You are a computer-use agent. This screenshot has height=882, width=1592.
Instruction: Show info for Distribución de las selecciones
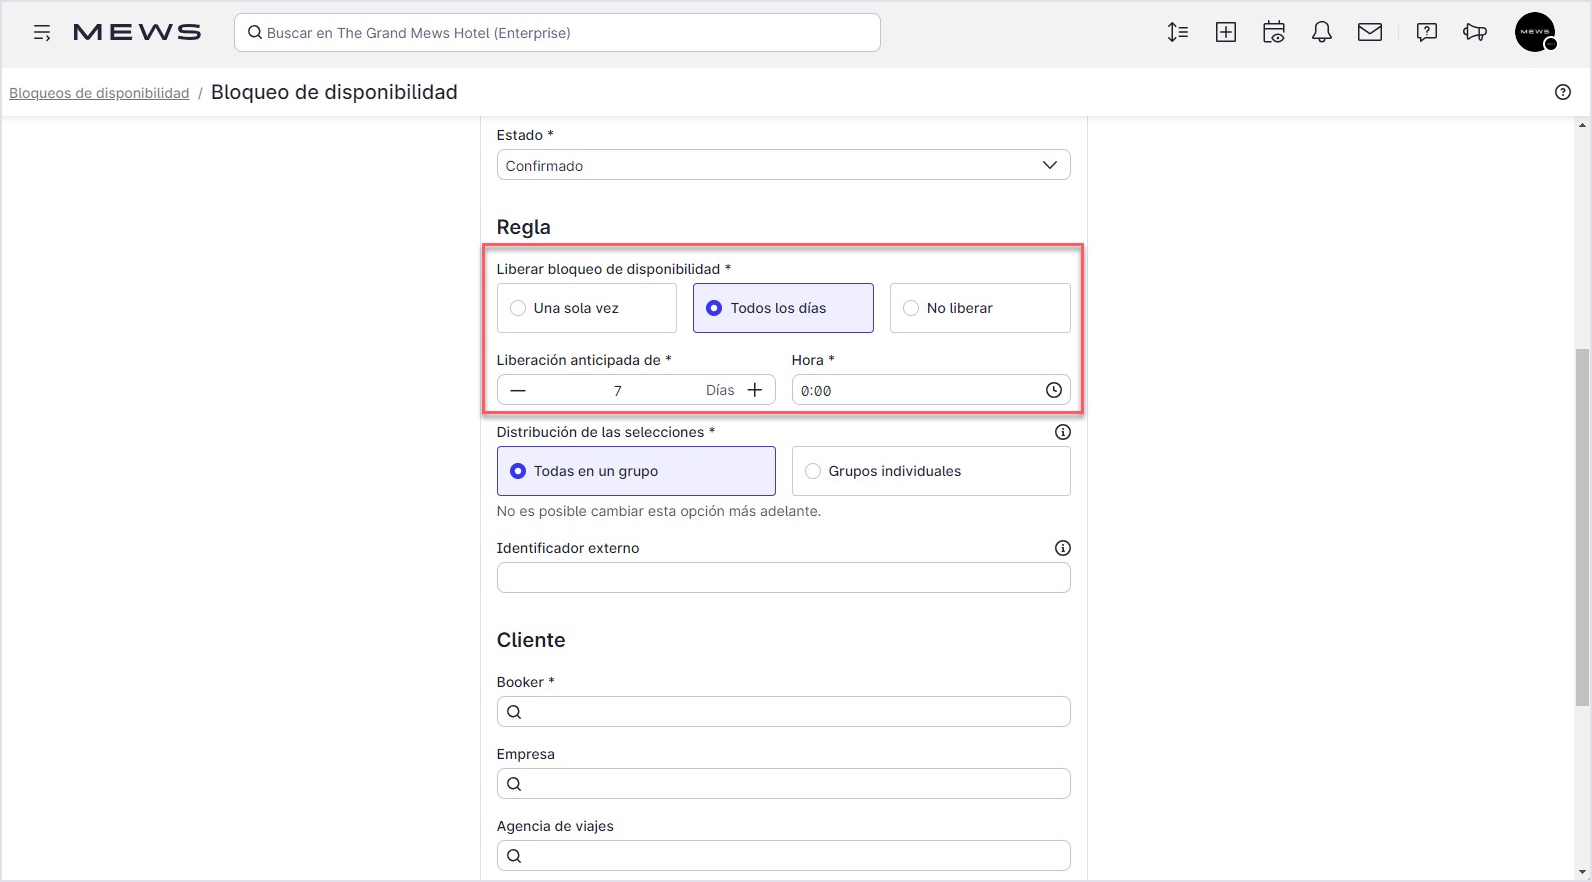[1062, 432]
